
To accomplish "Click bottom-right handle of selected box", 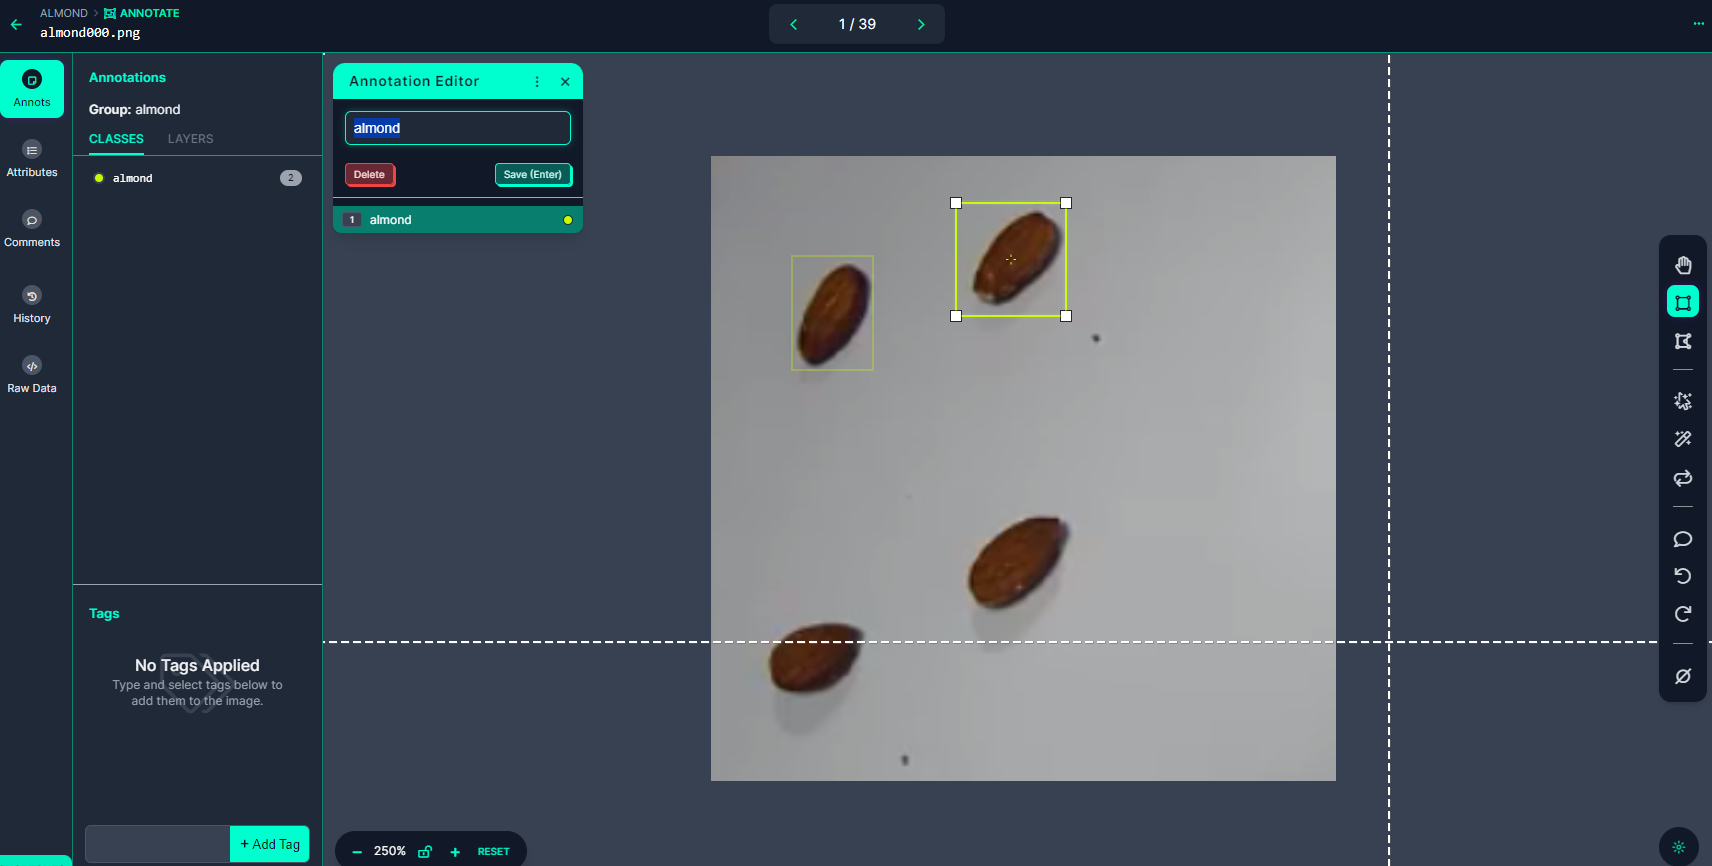I will (x=1066, y=316).
